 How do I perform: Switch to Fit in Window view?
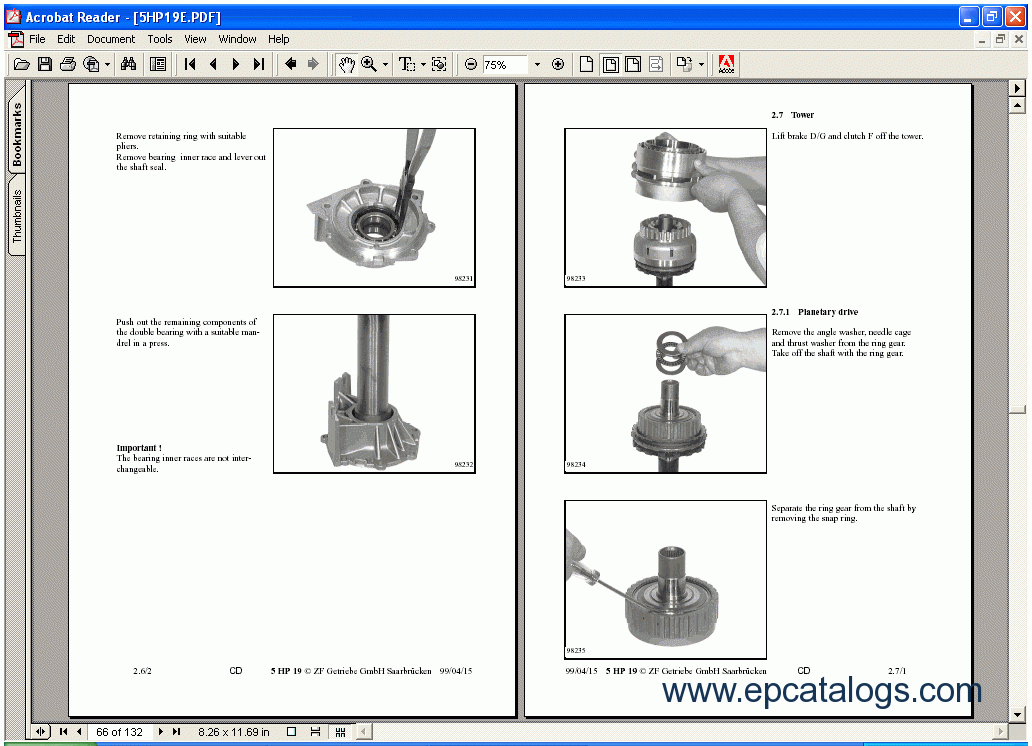[610, 64]
